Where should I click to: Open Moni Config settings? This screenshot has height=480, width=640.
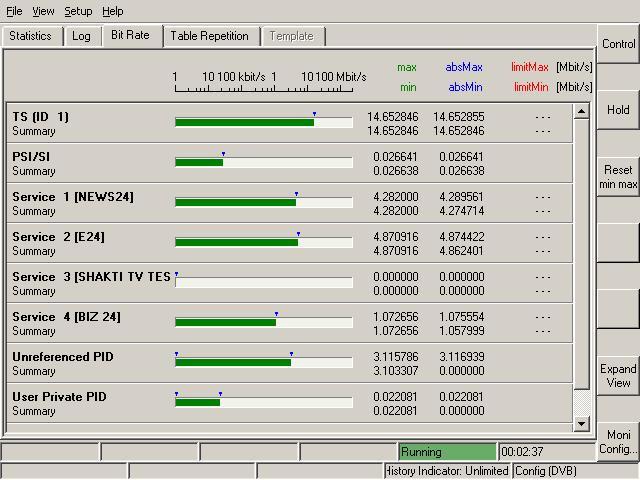pos(618,442)
